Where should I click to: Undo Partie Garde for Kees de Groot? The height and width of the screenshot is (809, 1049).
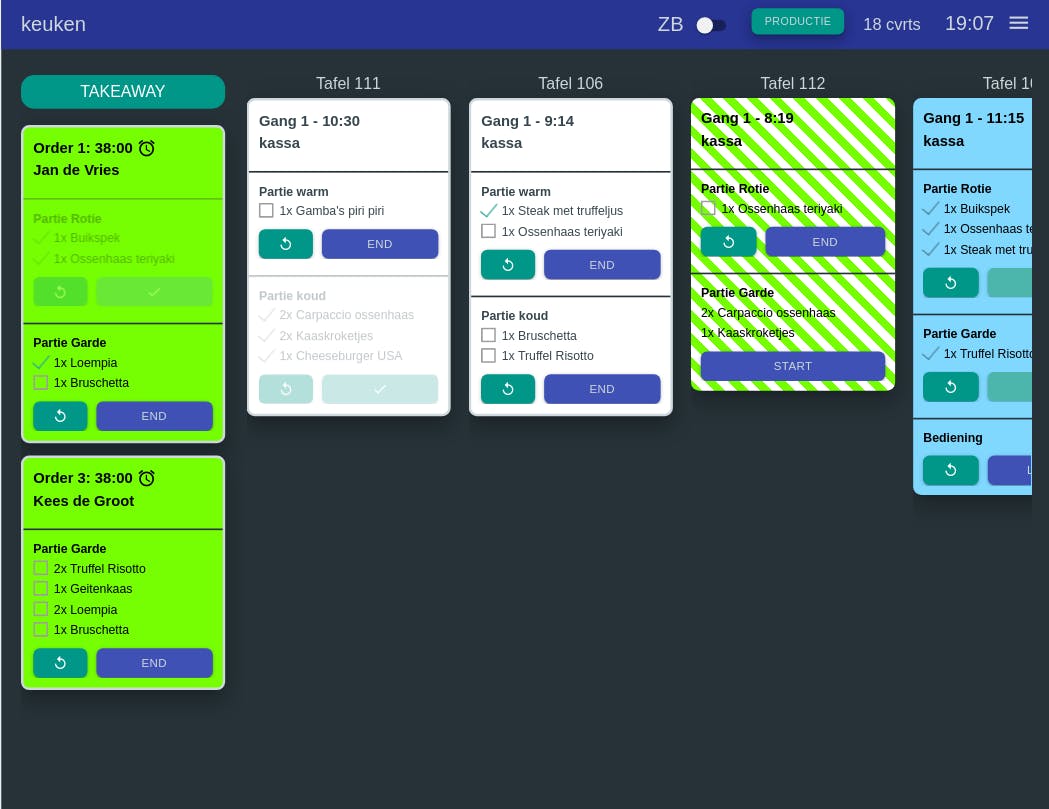tap(60, 662)
